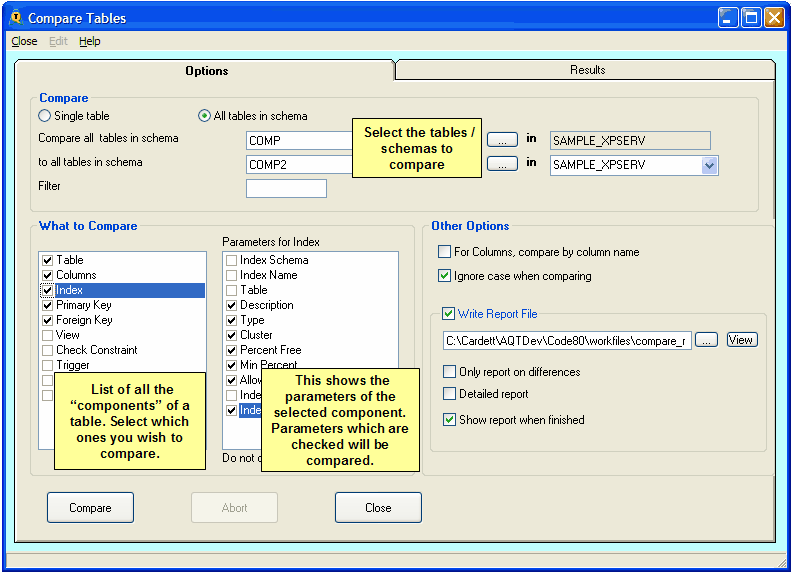Toggle Show report when finished
Viewport: 794px width, 576px height.
coord(449,420)
